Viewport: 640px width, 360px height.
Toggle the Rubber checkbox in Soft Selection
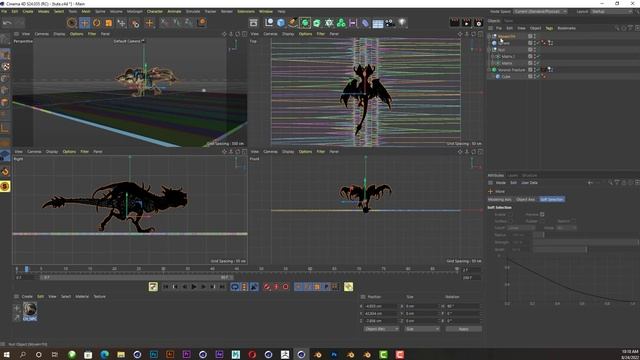pos(542,221)
